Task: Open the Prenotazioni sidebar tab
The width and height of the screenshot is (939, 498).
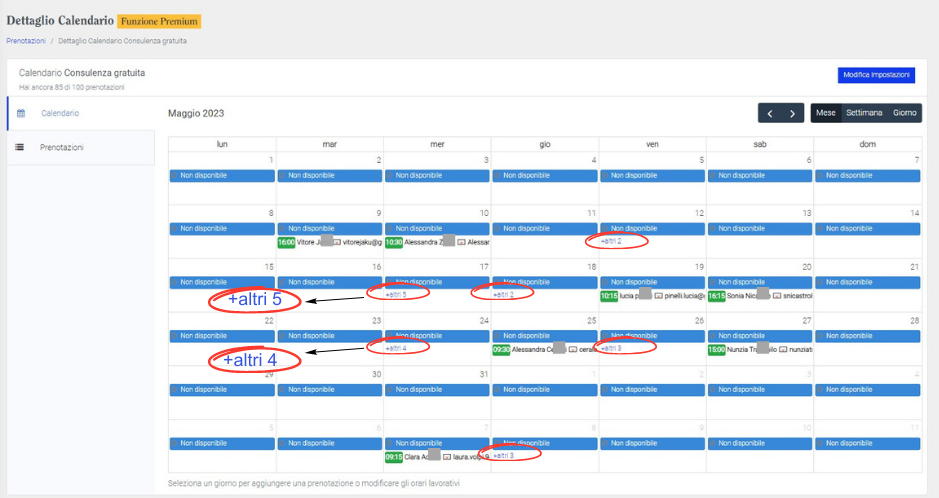Action: [x=61, y=148]
